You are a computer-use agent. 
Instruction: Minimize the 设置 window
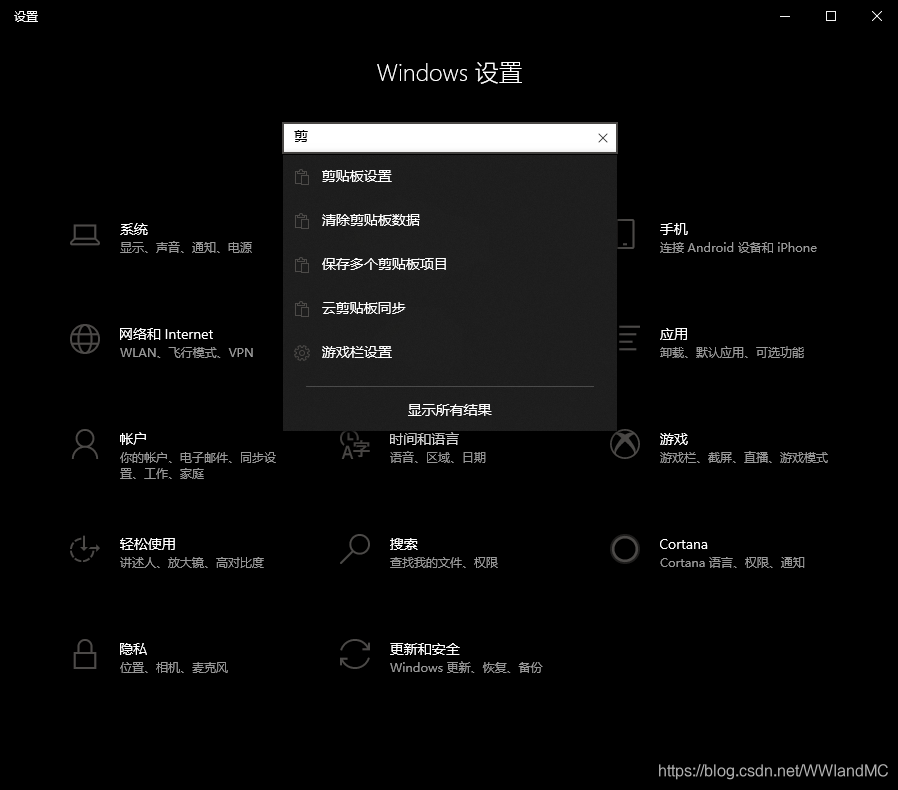tap(785, 16)
